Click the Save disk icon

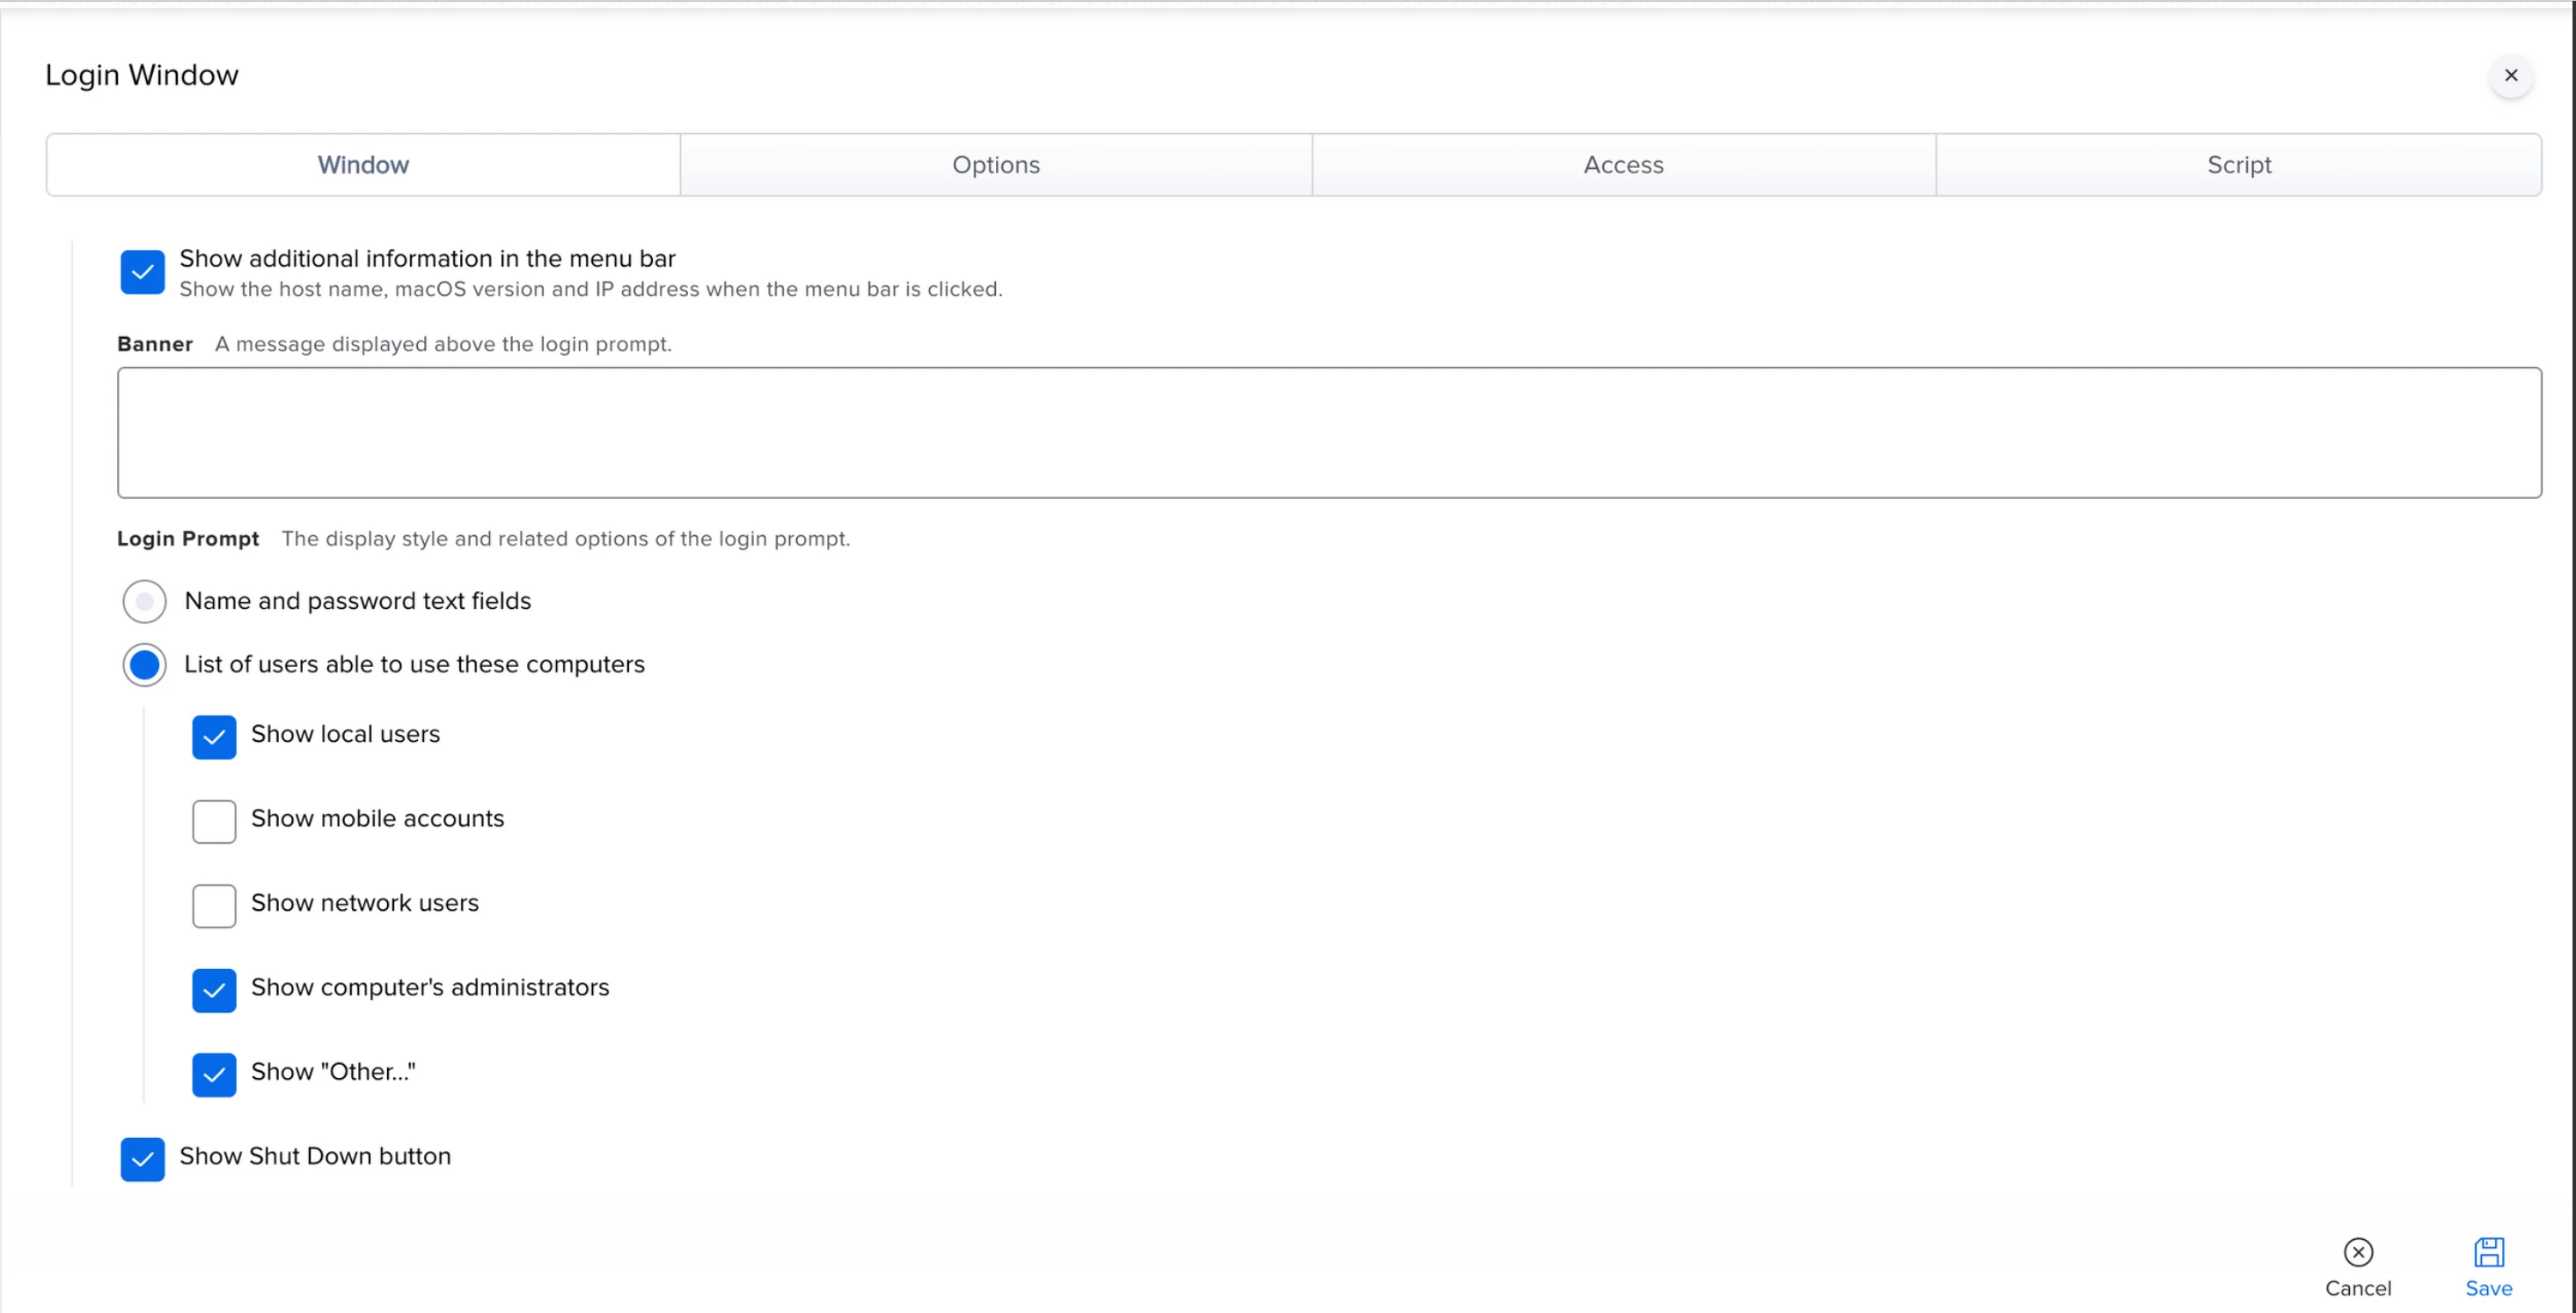tap(2488, 1251)
